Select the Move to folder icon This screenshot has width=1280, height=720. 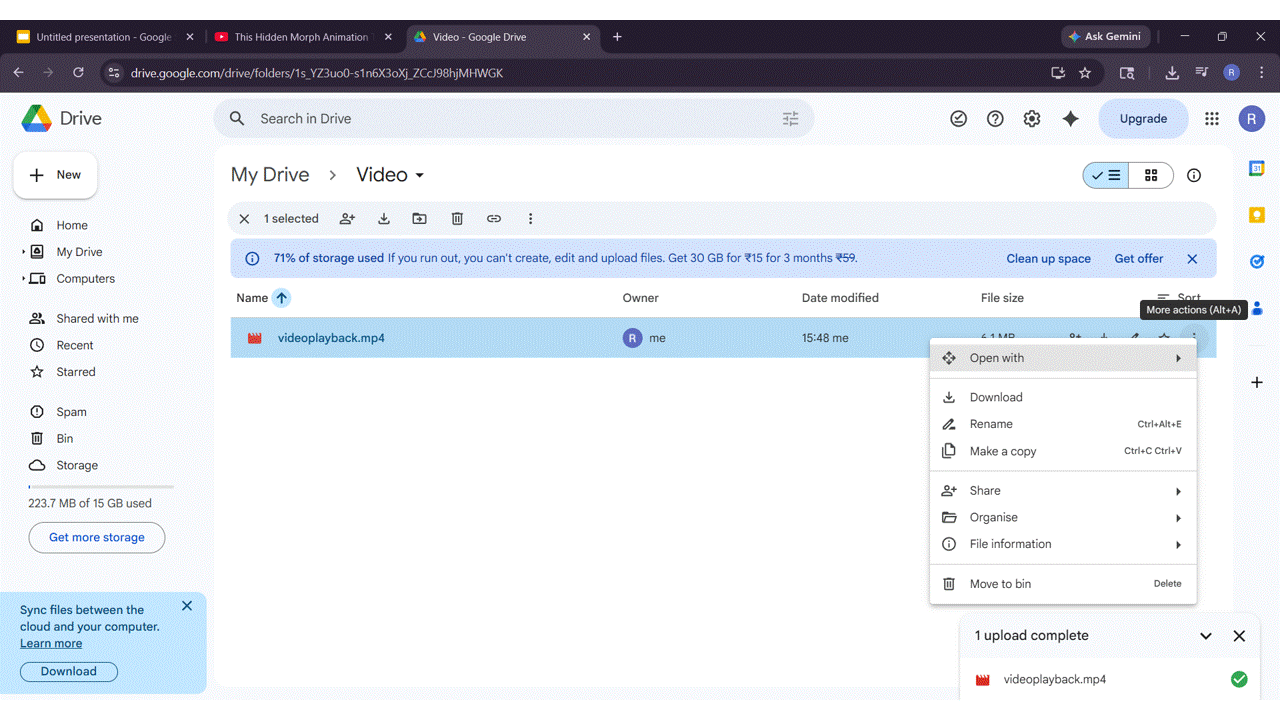pyautogui.click(x=419, y=218)
